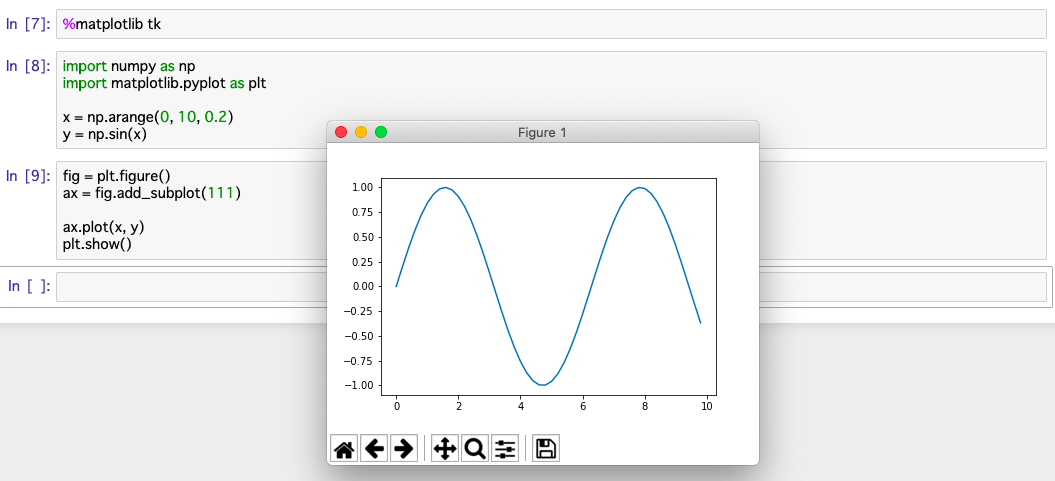Click the line 'y = np.sin(x)'

coord(104,134)
